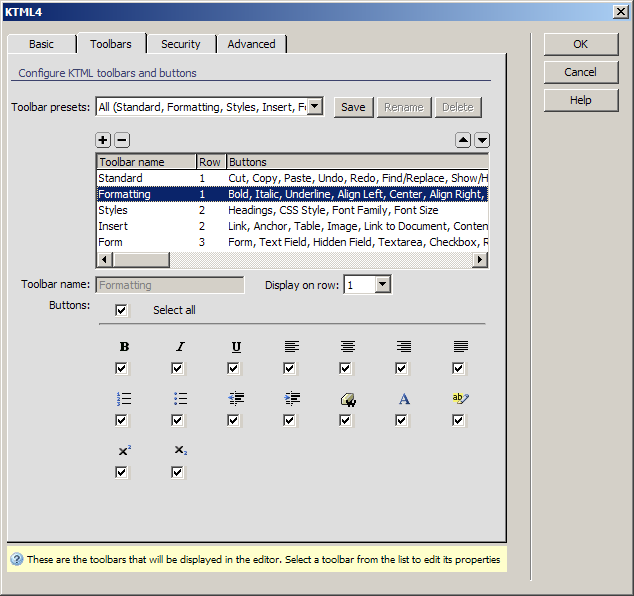Click the Align Right icon
This screenshot has height=596, width=634.
tap(404, 346)
